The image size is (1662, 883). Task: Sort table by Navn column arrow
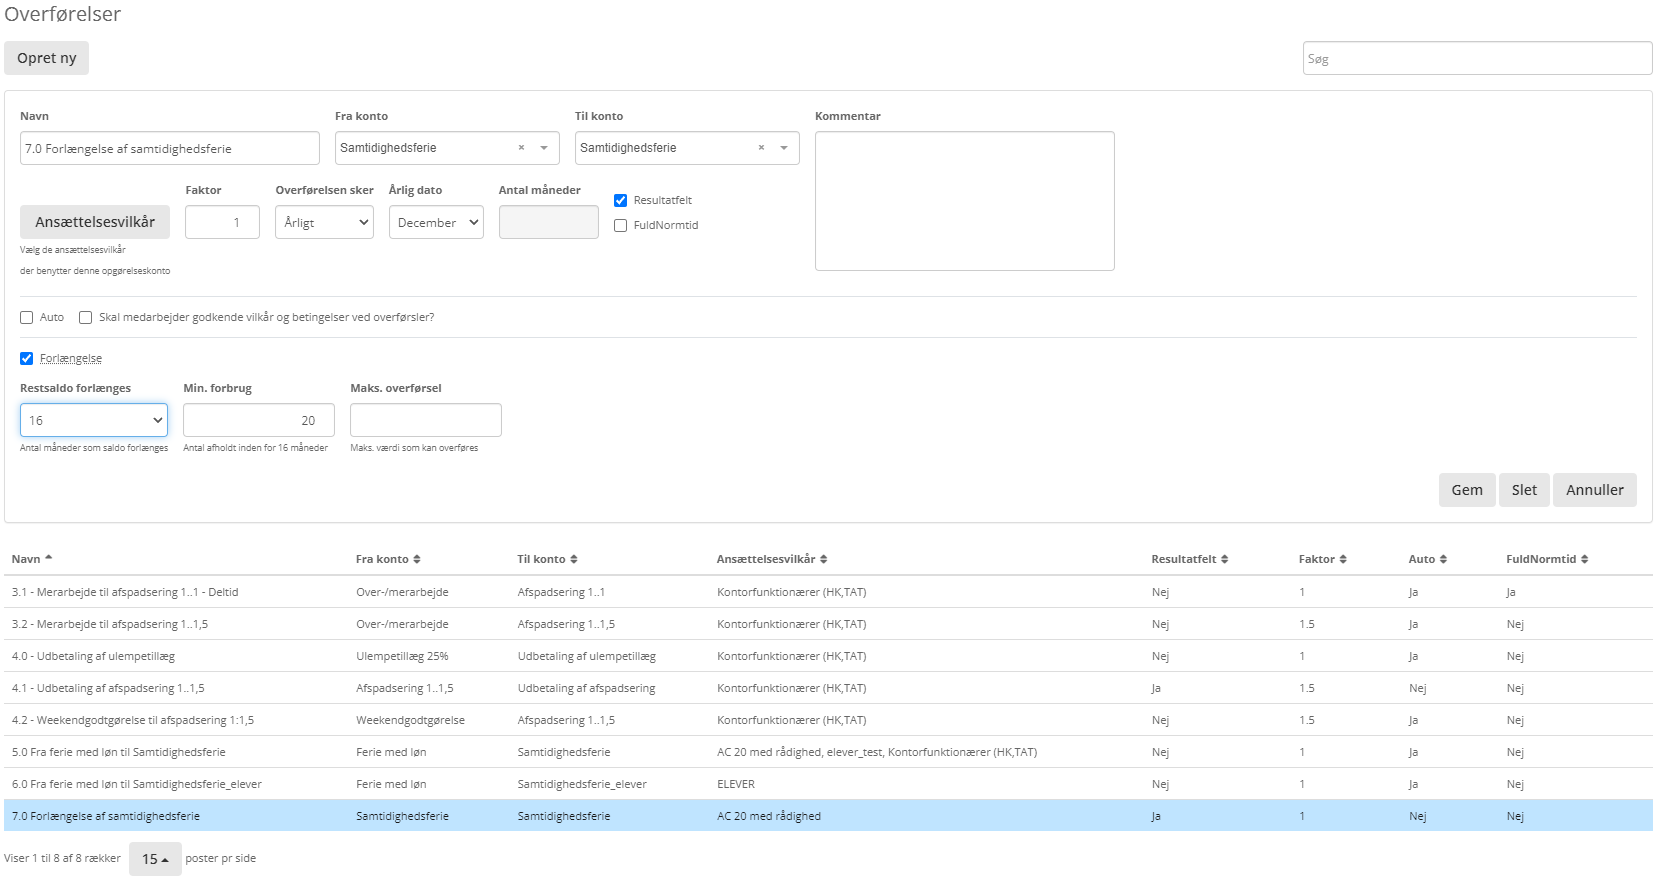[48, 558]
